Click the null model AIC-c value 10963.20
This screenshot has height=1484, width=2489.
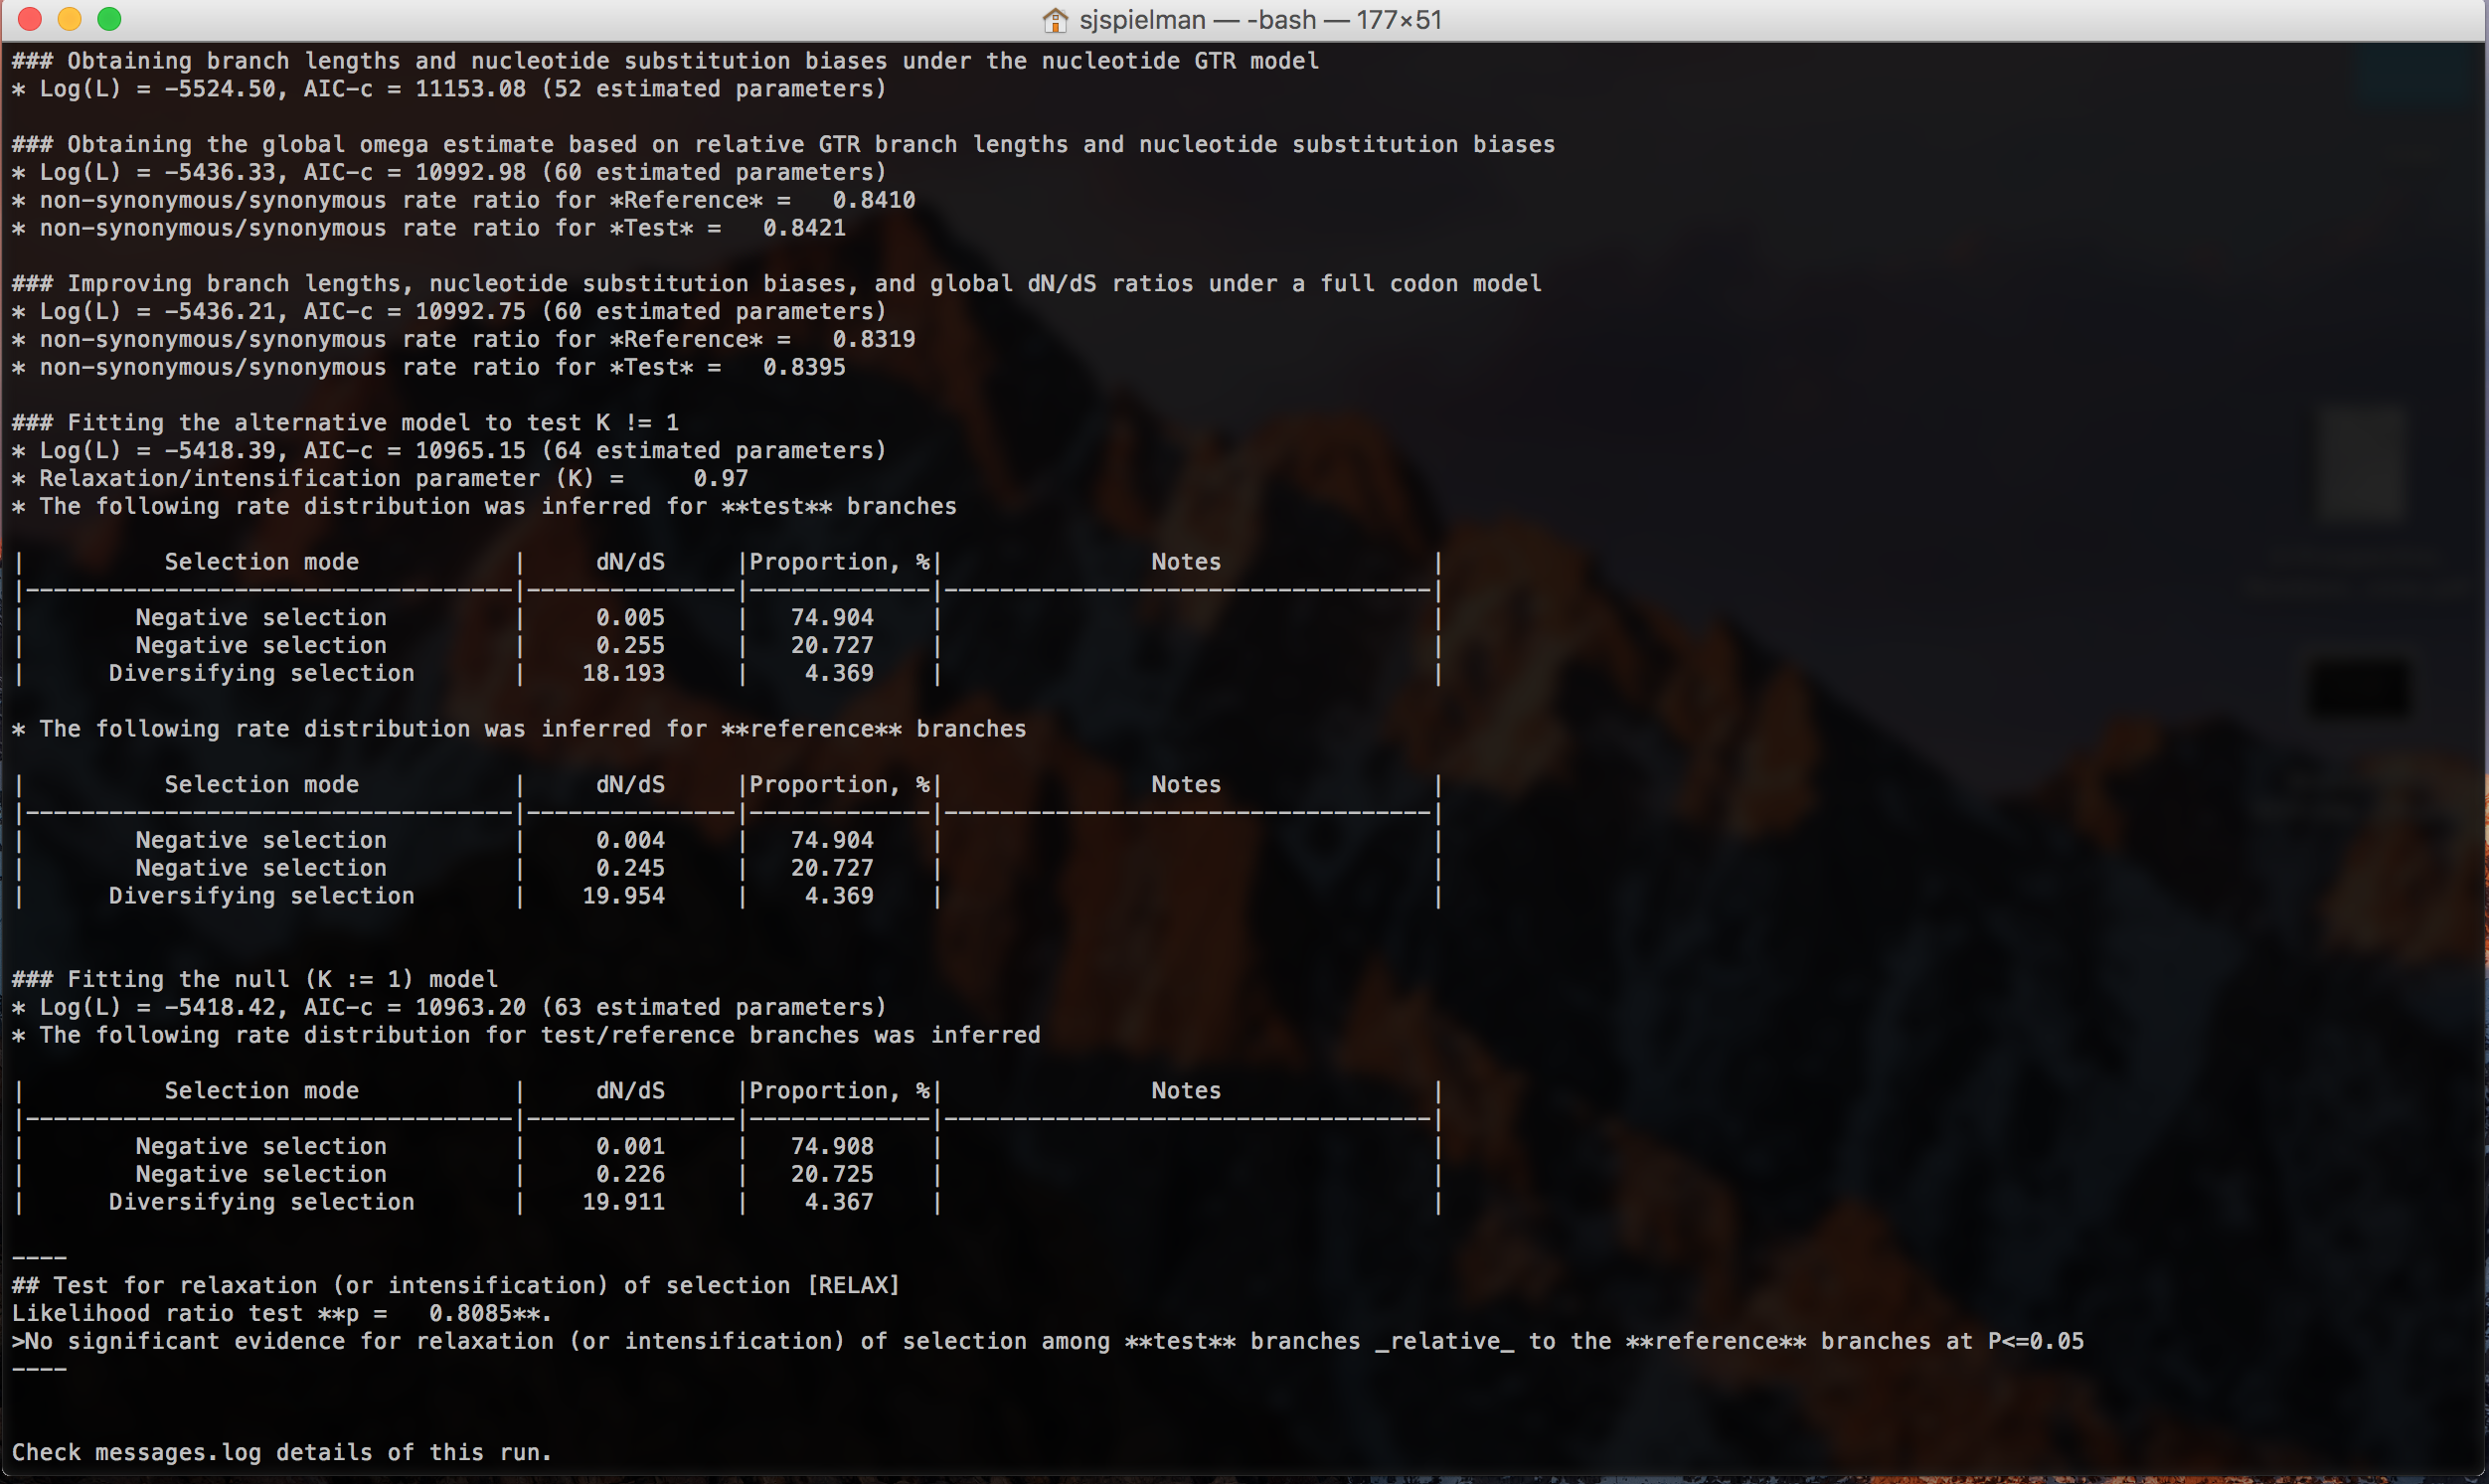(x=470, y=1007)
